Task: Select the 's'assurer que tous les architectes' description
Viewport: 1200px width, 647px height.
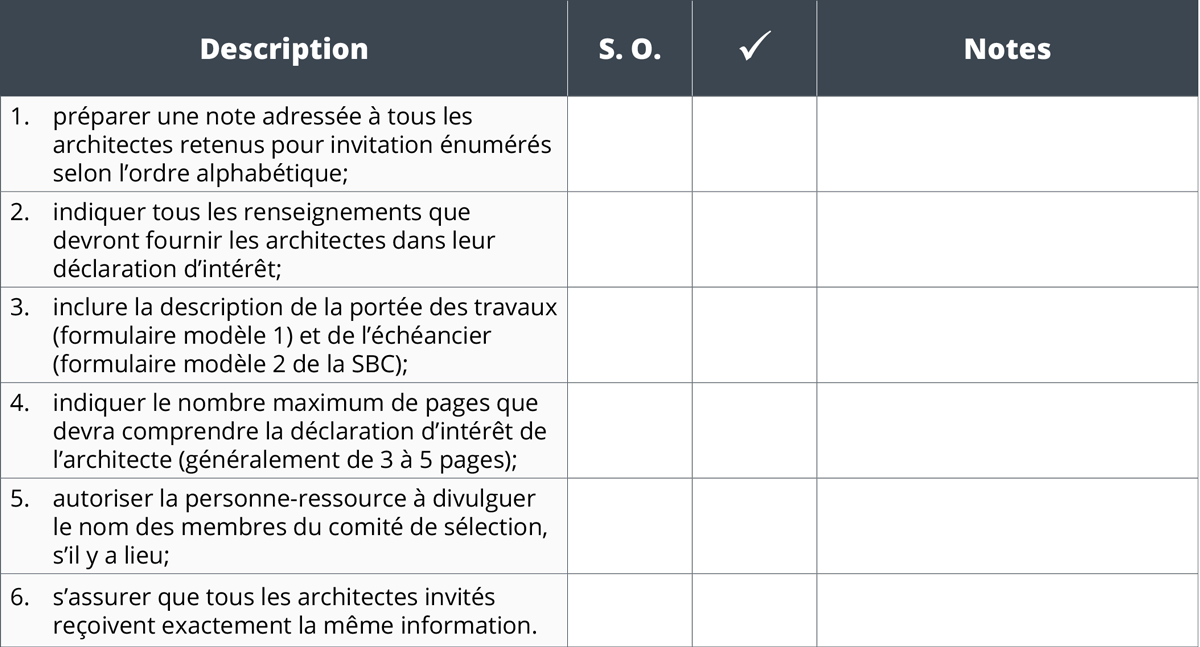Action: point(296,611)
